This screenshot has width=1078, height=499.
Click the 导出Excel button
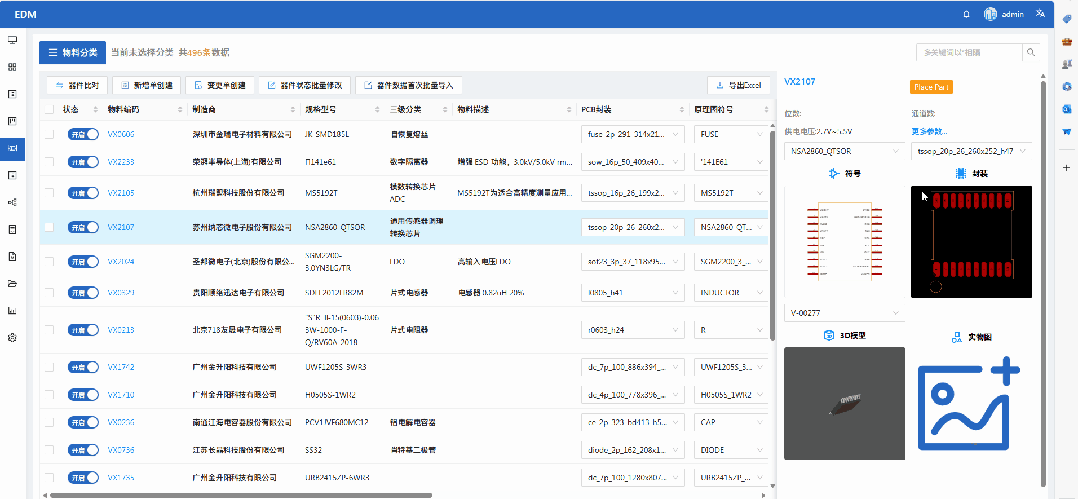point(737,85)
